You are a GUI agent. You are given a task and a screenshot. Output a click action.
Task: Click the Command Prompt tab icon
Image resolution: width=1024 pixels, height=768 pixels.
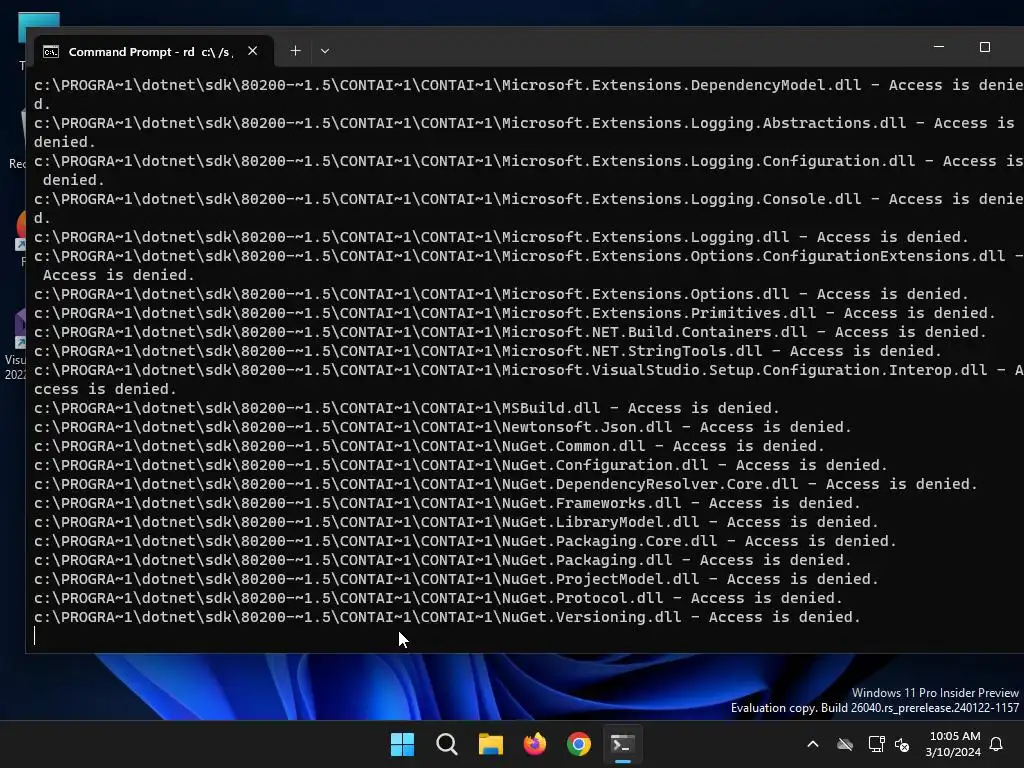(x=51, y=52)
